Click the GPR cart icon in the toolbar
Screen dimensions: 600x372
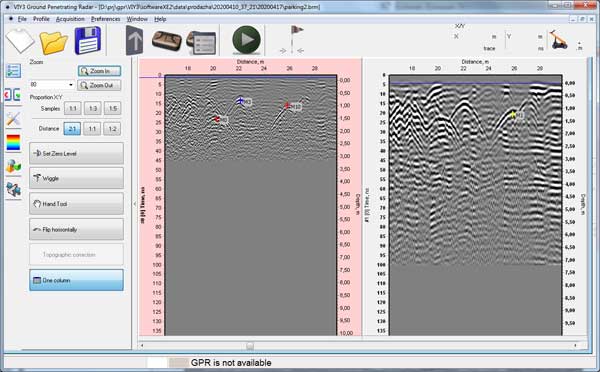point(558,40)
